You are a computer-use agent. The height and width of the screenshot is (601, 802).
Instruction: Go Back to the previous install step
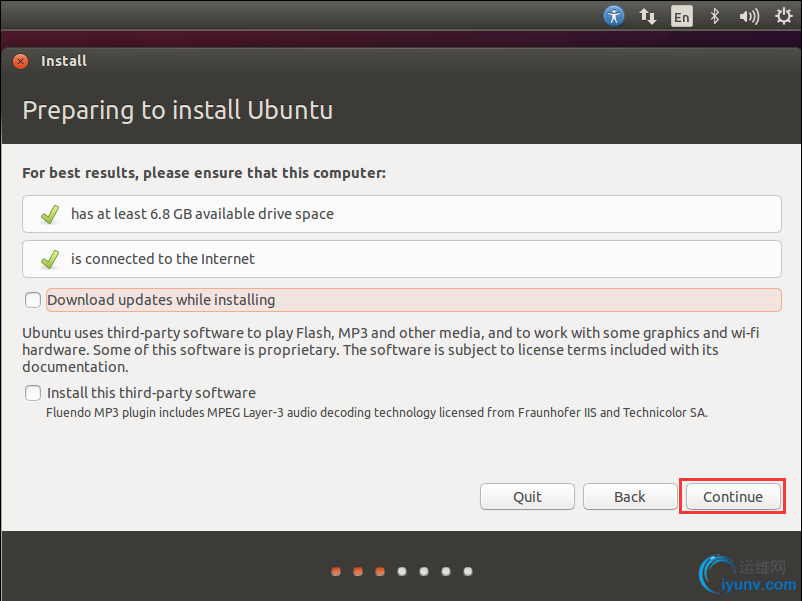coord(630,497)
